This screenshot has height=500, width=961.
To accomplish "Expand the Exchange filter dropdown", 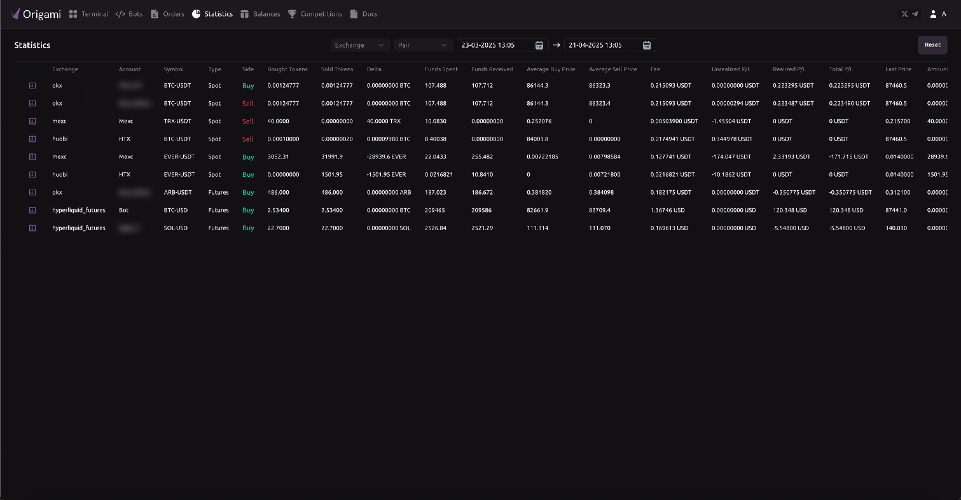I will coord(360,45).
